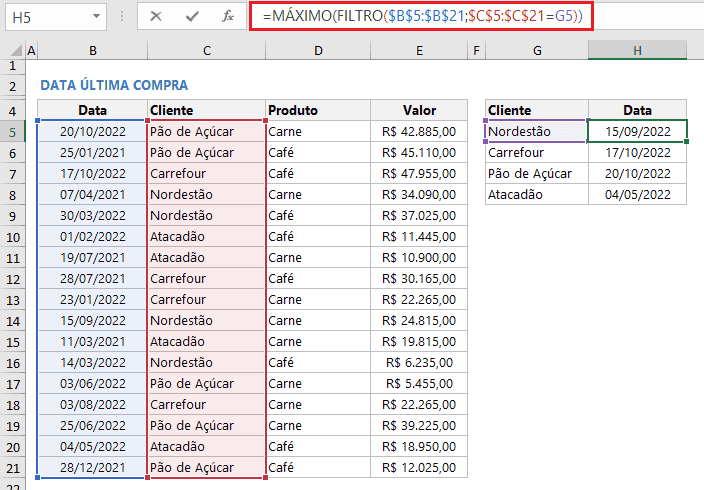Click the formula bar options dots
The width and height of the screenshot is (704, 490).
[x=122, y=16]
